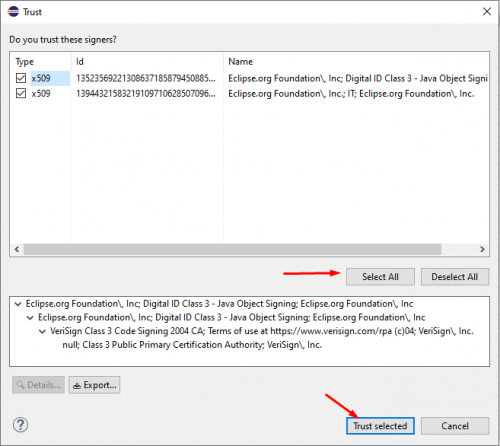Click Deselect All button
Screen dimensions: 500x446
pyautogui.click(x=455, y=277)
